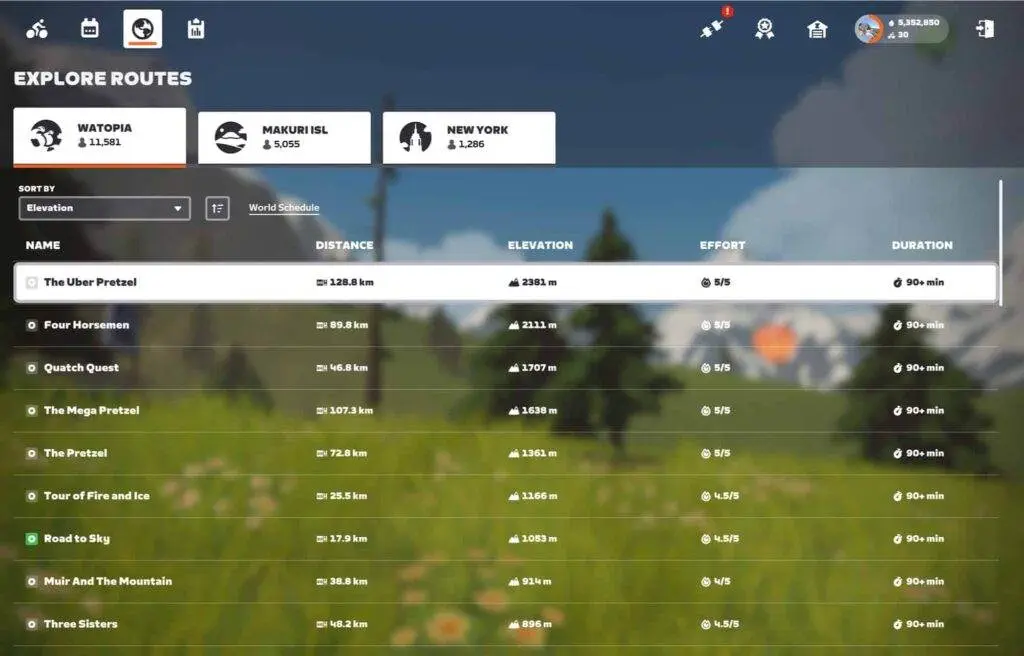
Task: Click the Duration column header
Action: tap(922, 245)
